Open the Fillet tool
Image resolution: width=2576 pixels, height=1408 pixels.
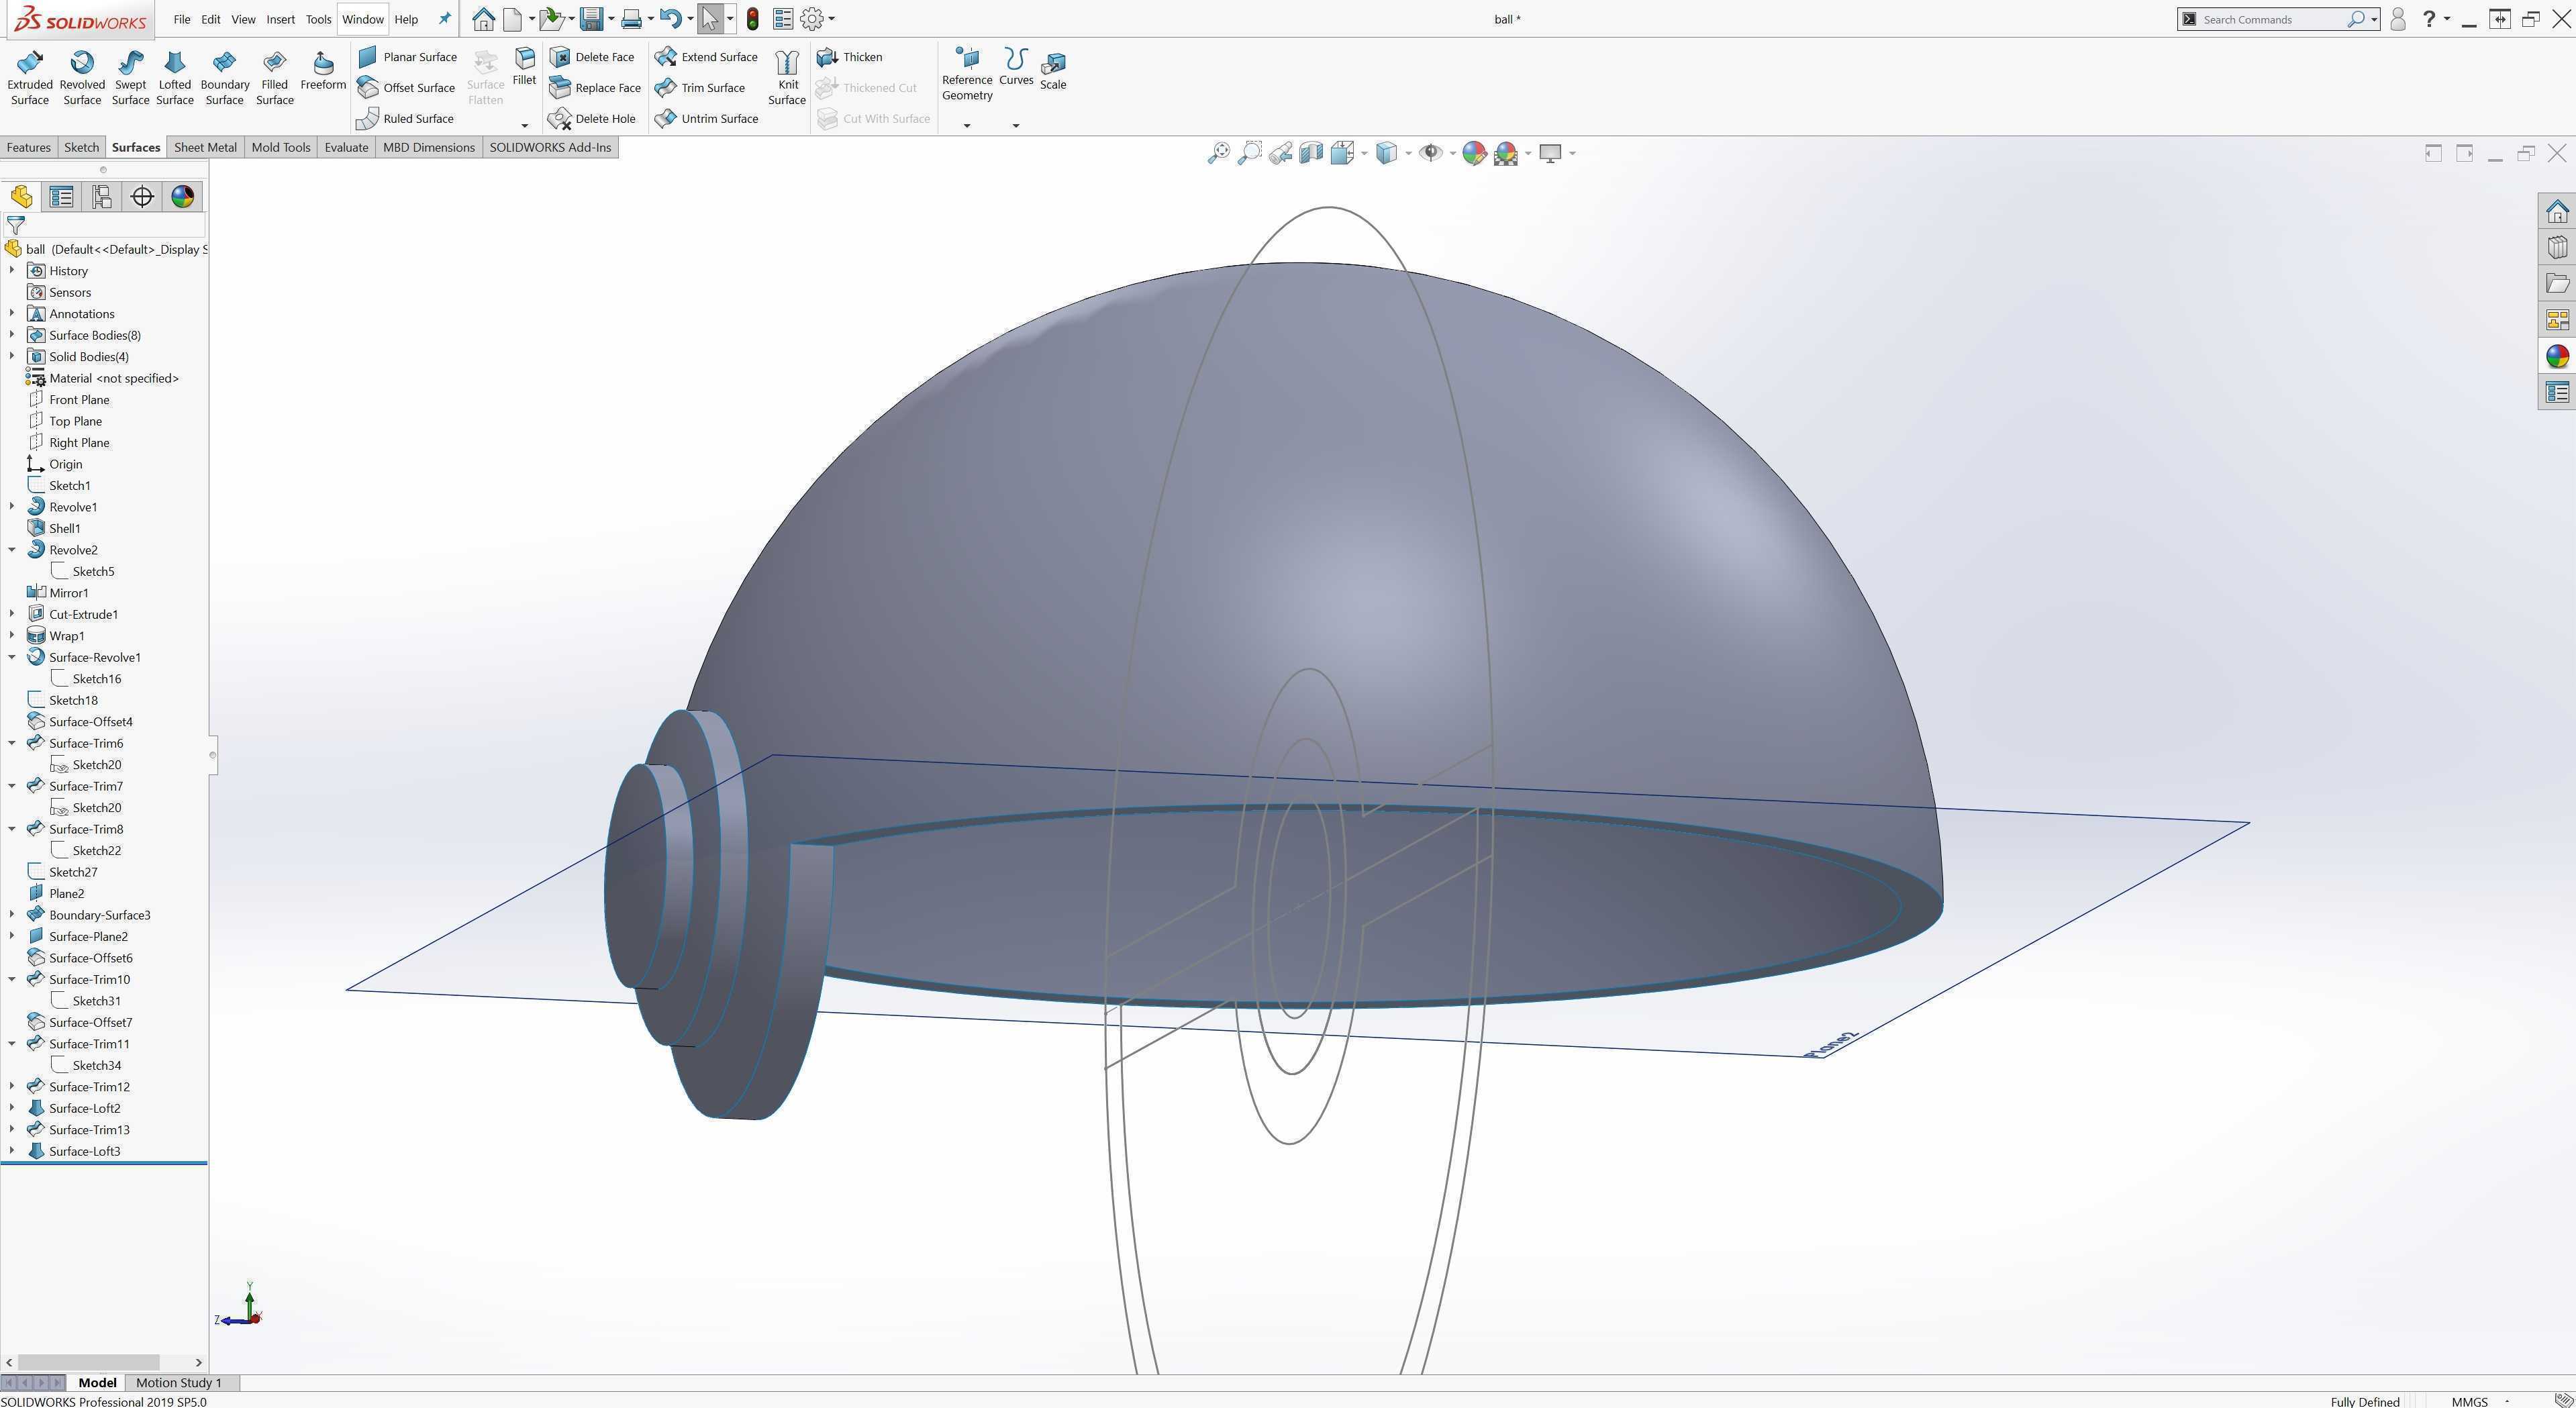click(524, 67)
